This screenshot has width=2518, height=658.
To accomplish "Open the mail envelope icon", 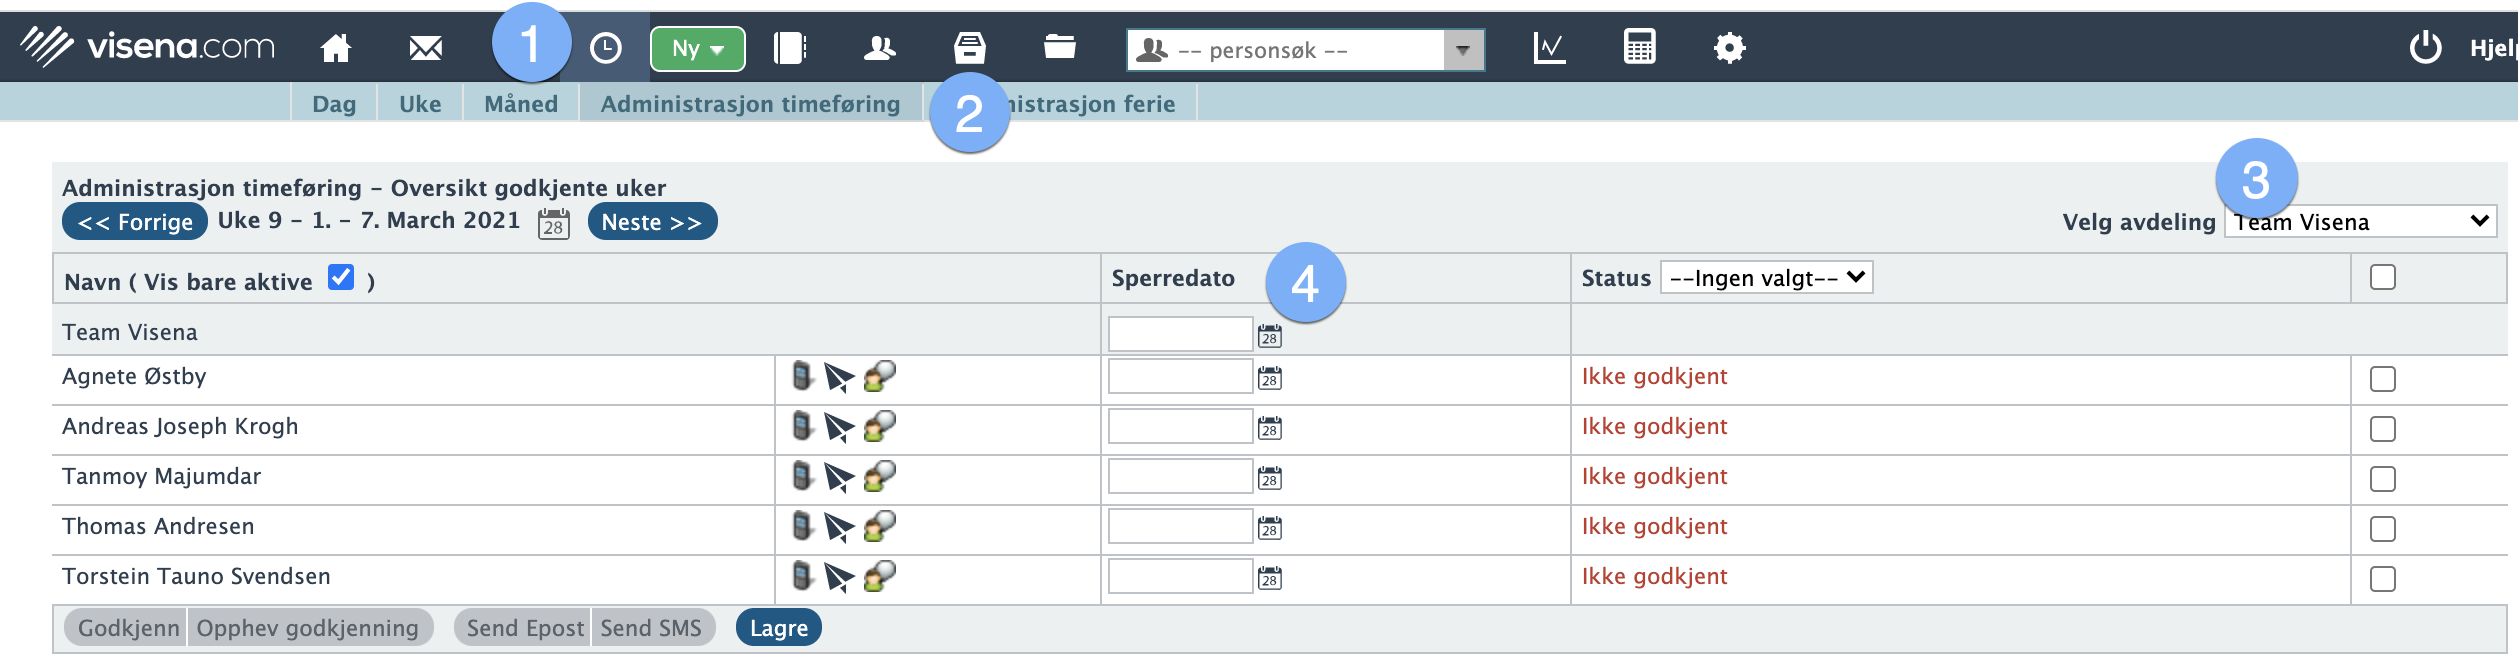I will pos(425,48).
